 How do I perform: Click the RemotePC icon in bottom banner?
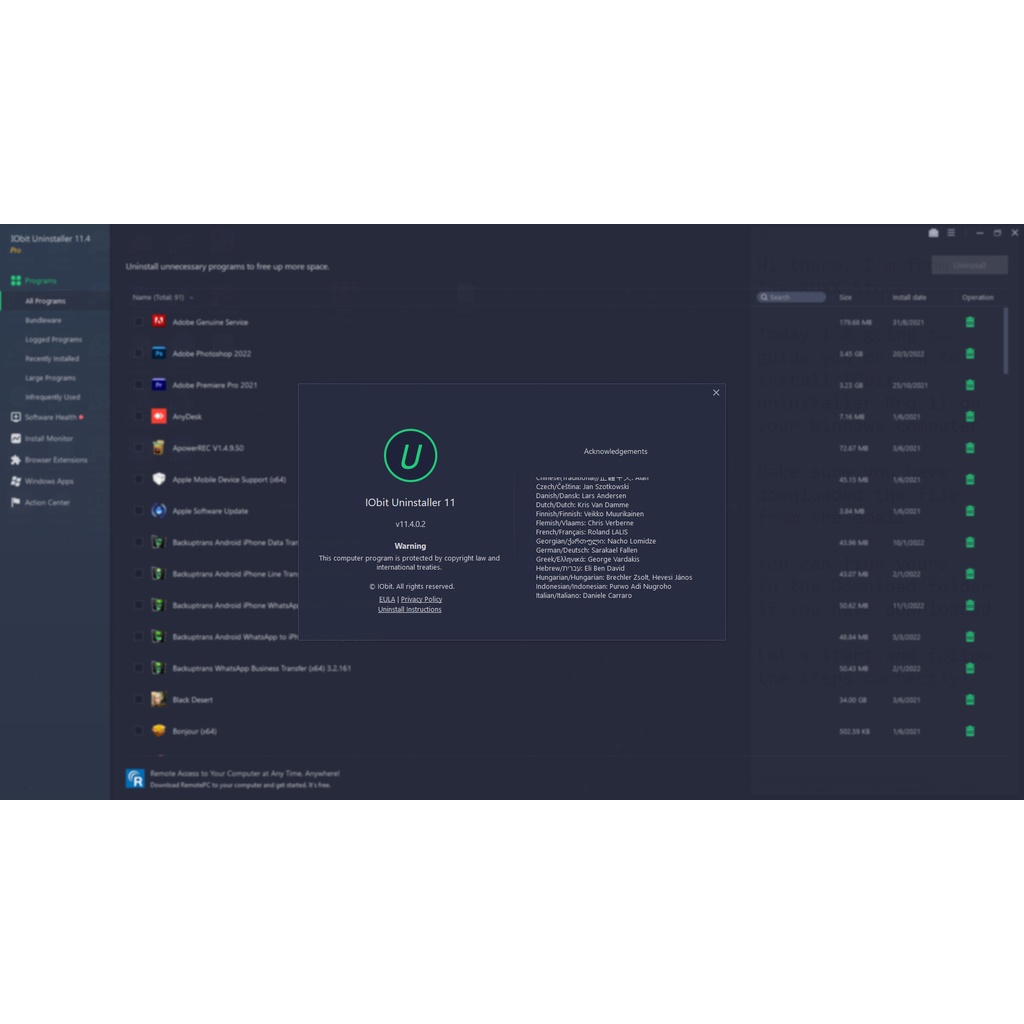pos(135,778)
